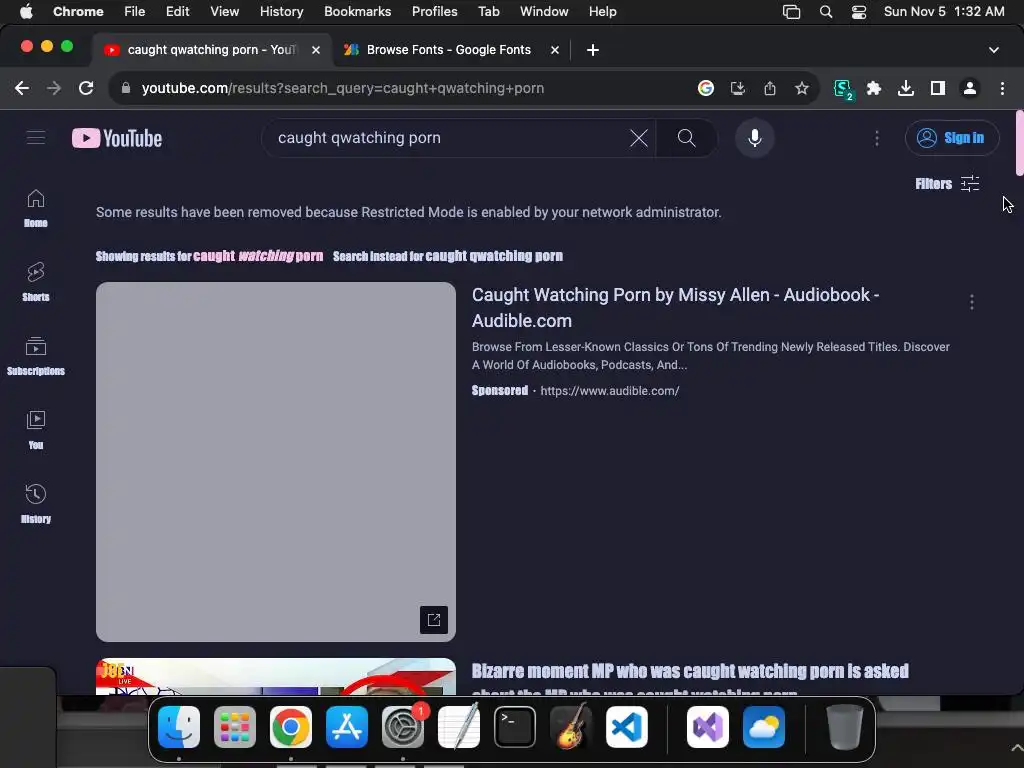
Task: Click the Chrome address bar URL
Action: click(x=342, y=88)
